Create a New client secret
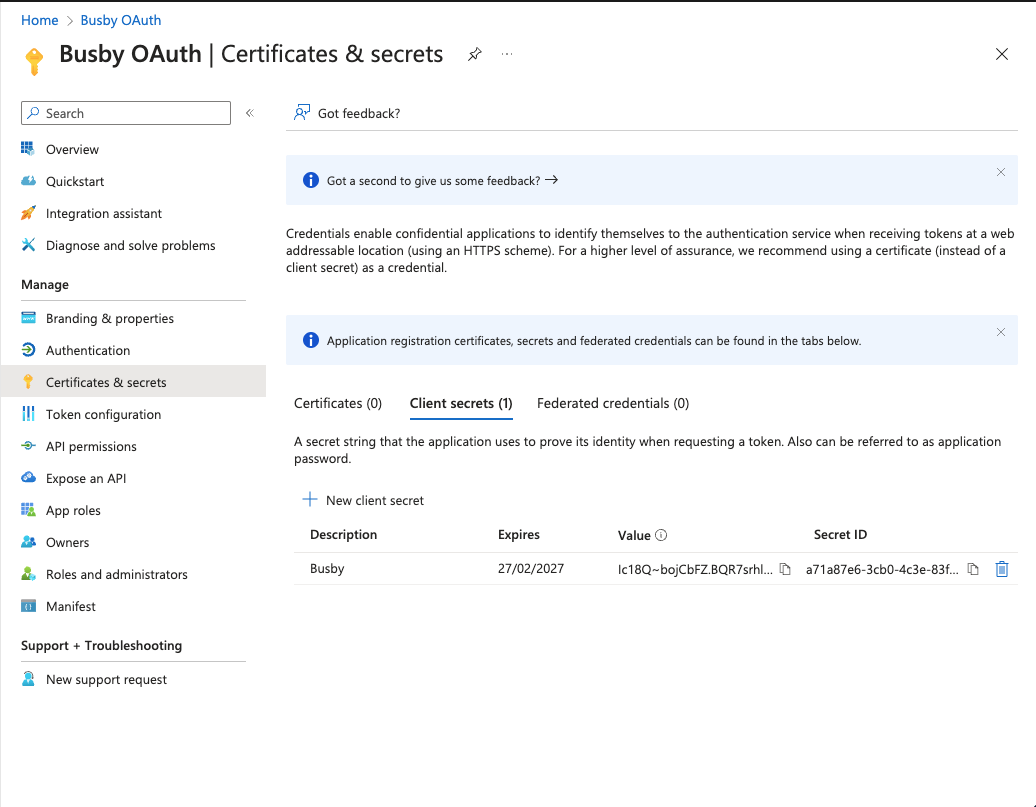This screenshot has width=1036, height=807. tap(363, 500)
